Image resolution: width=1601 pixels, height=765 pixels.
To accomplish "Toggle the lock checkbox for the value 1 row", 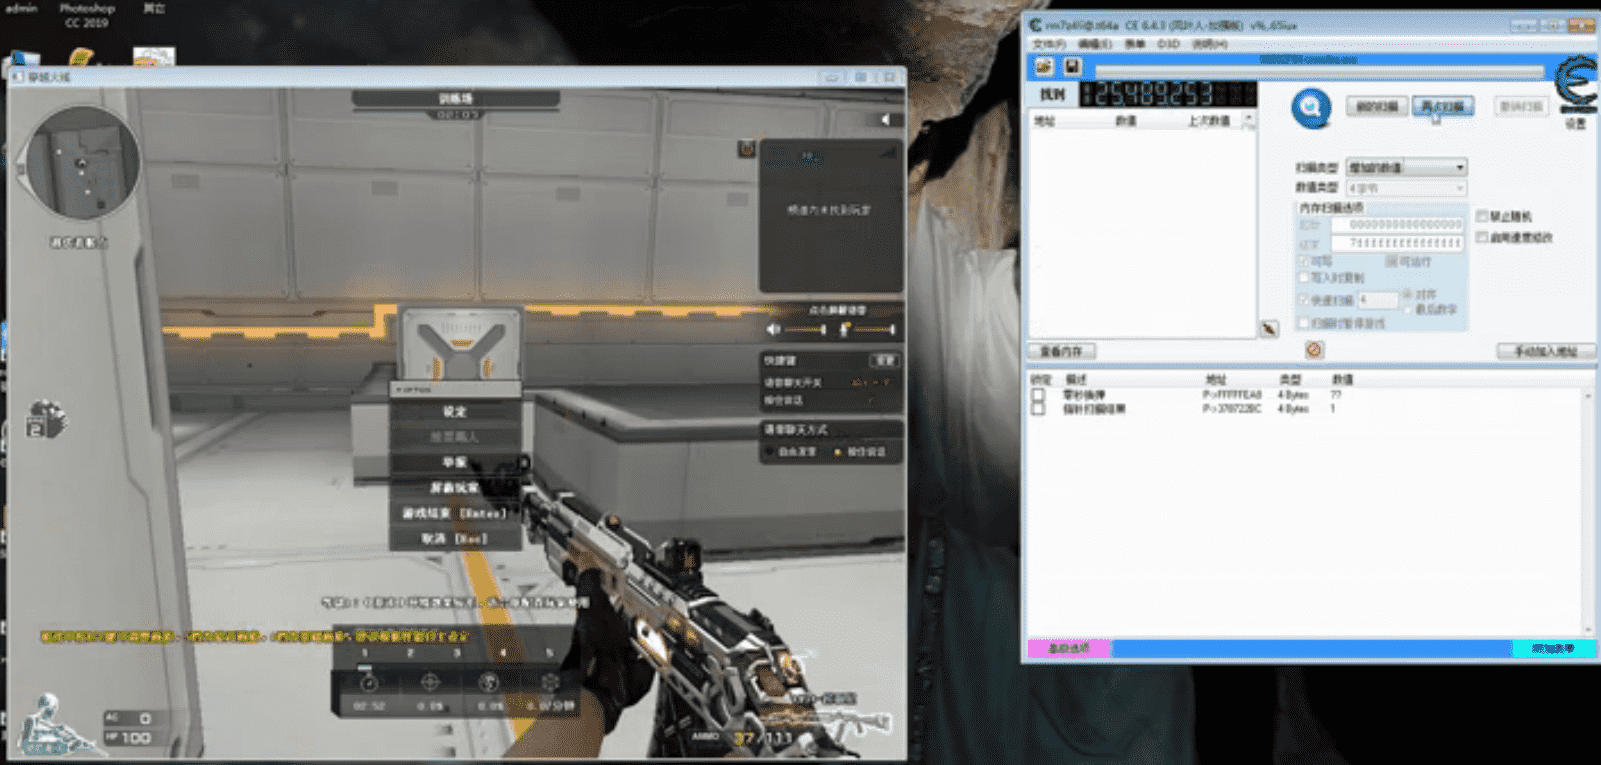I will click(x=1038, y=408).
